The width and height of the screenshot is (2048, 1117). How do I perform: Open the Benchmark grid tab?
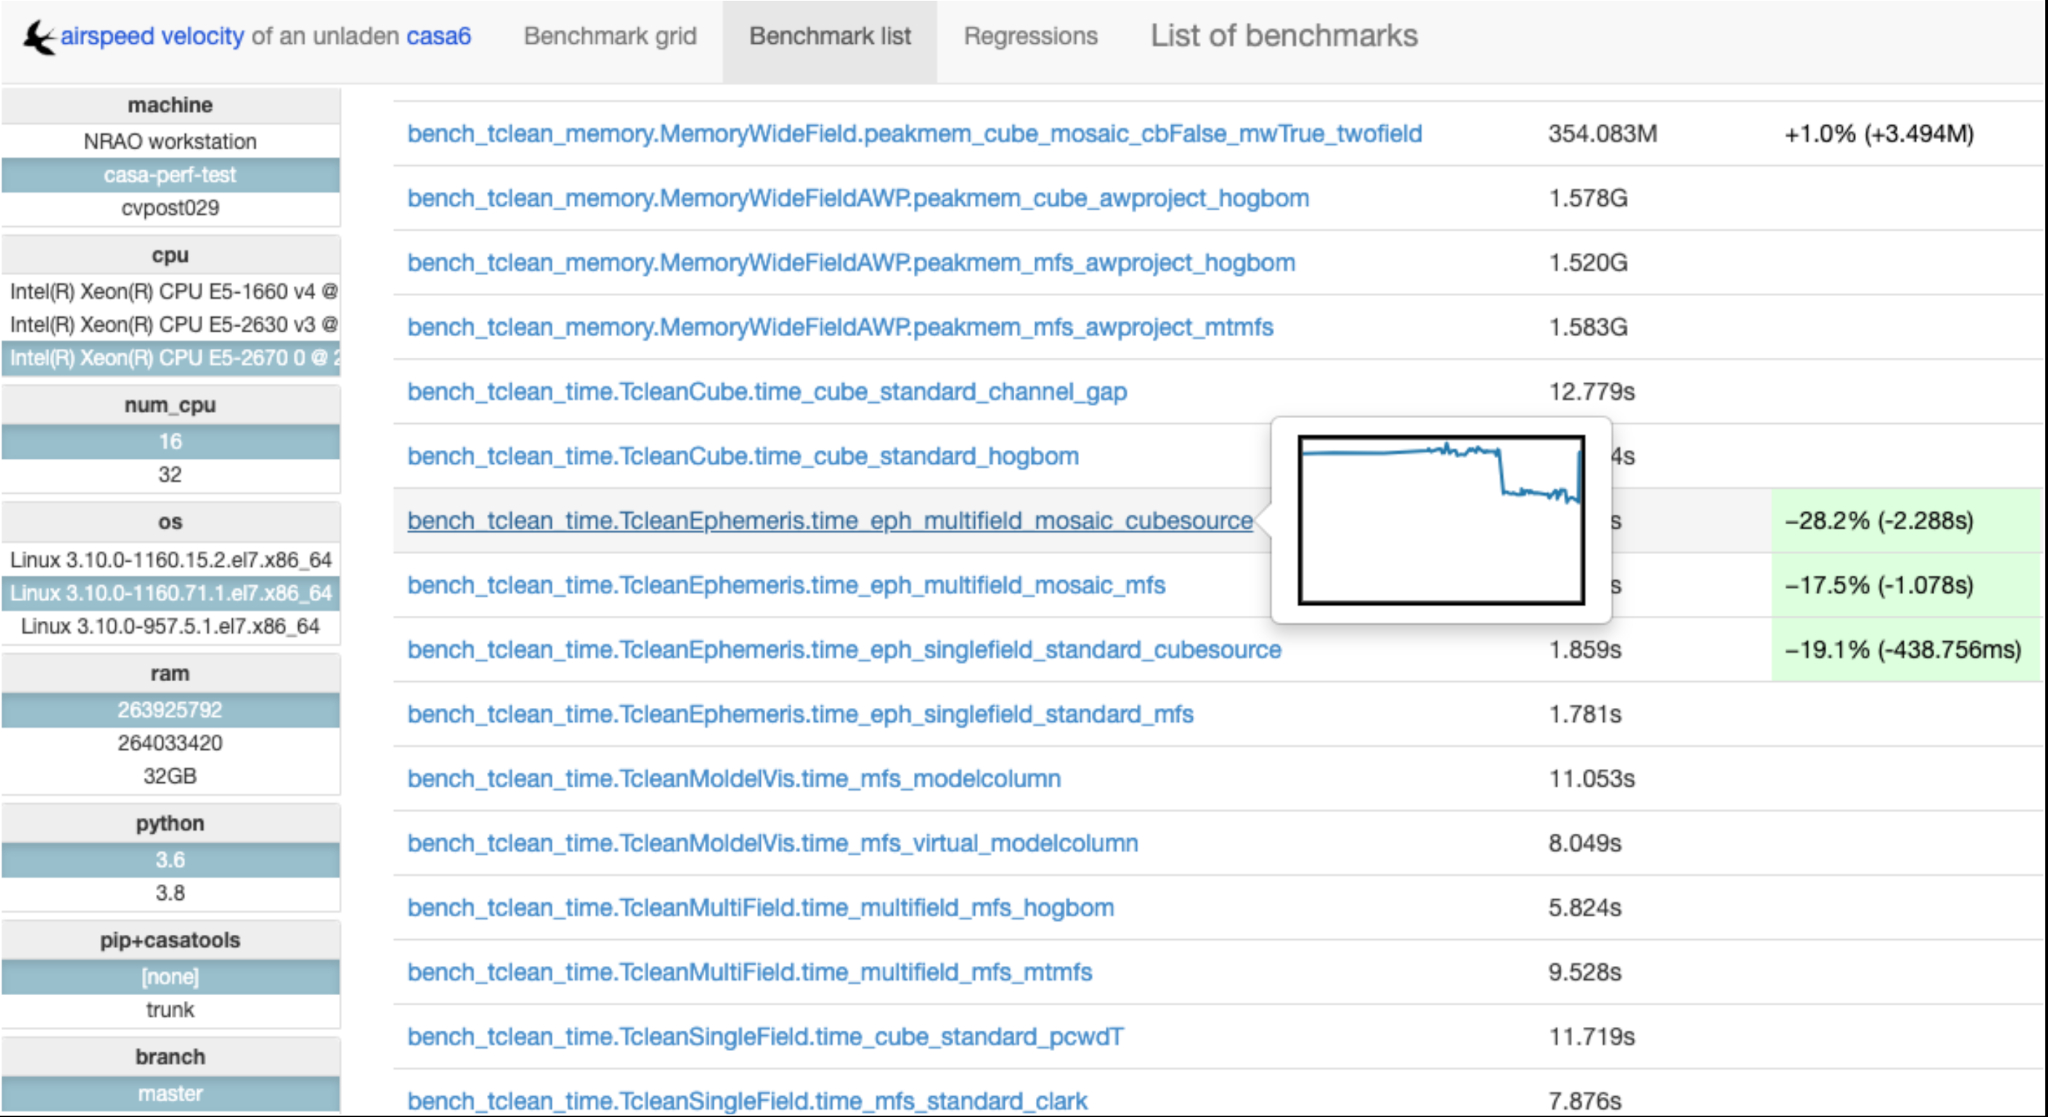[x=610, y=37]
